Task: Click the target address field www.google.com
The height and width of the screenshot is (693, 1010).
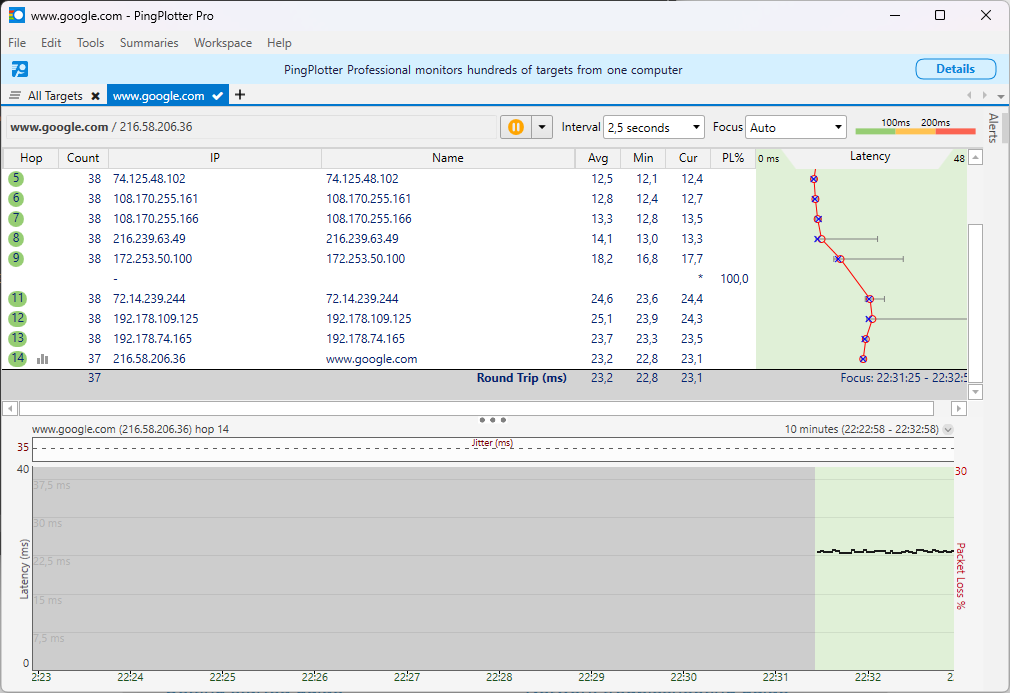Action: pyautogui.click(x=251, y=127)
